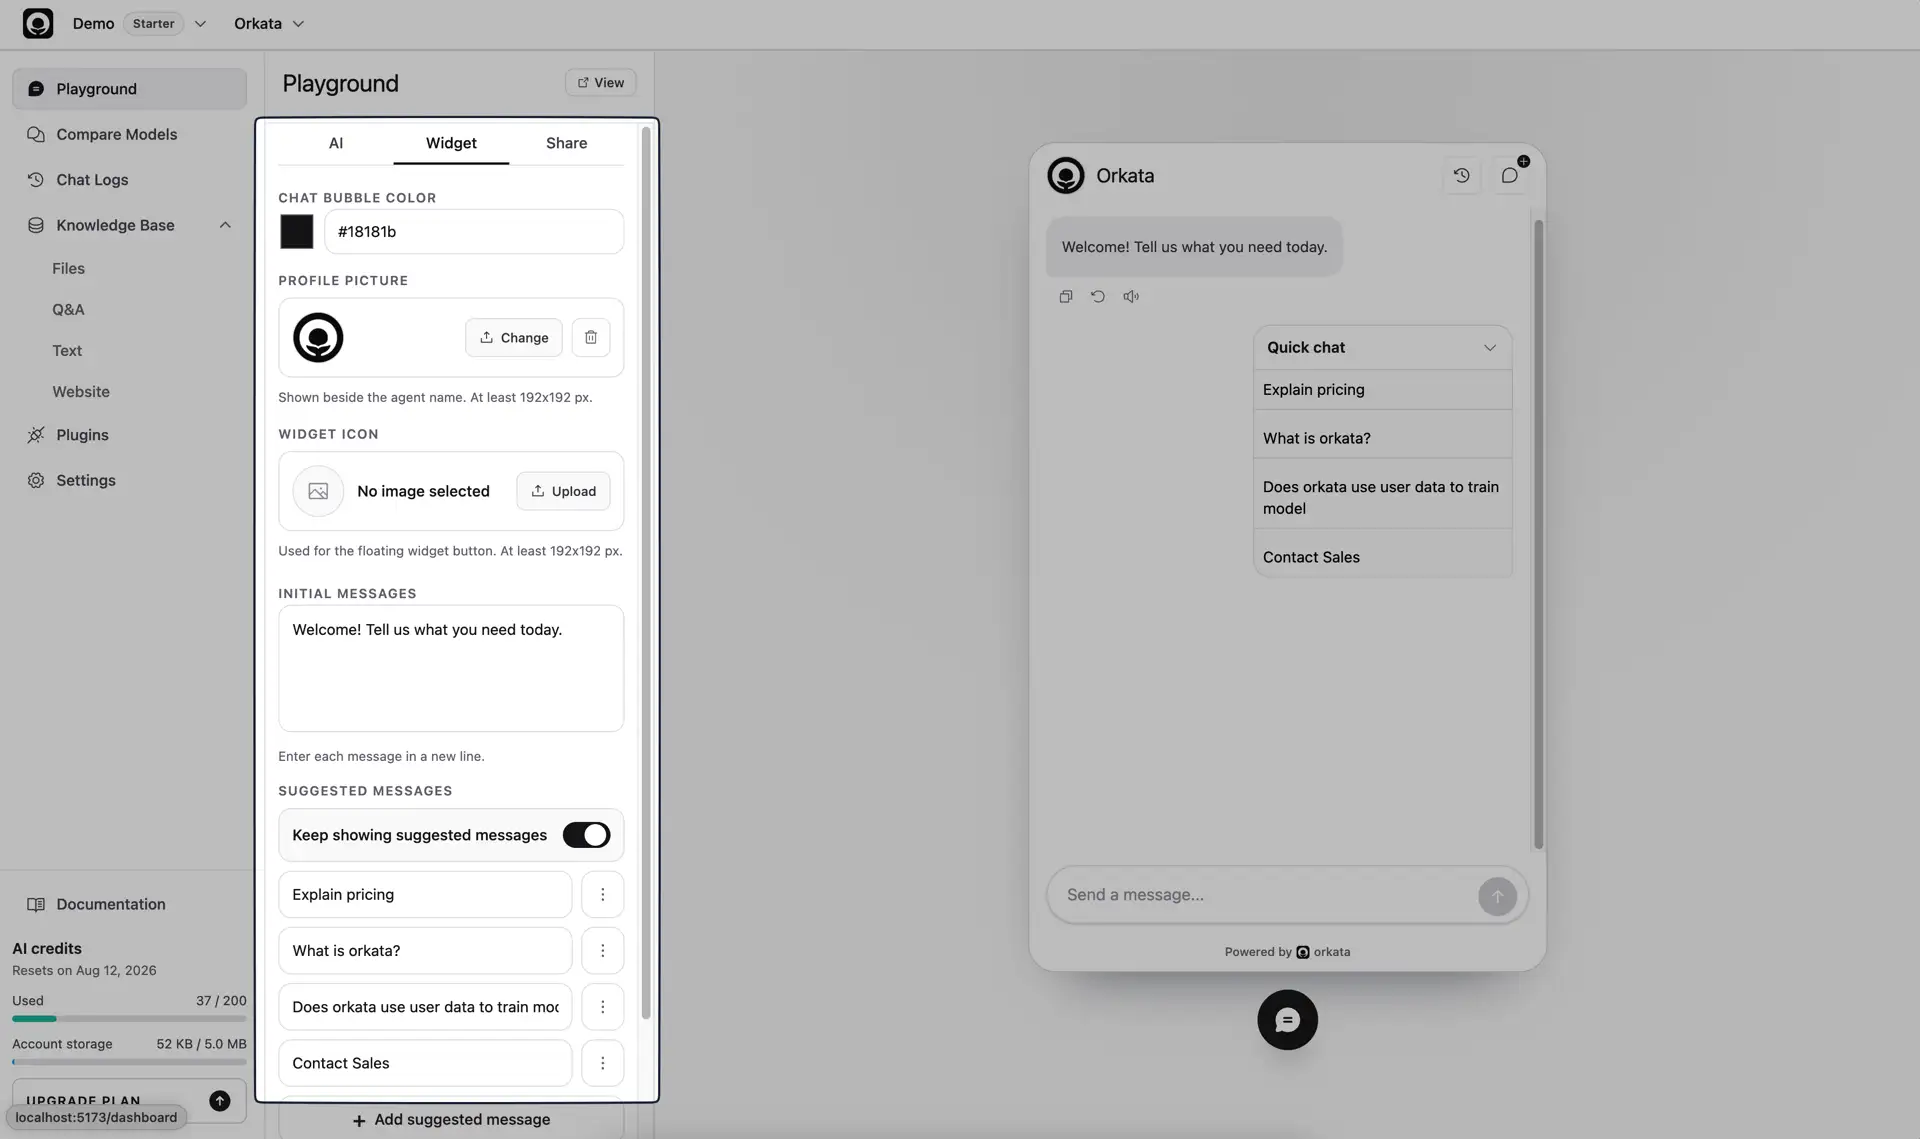Collapse the Knowledge Base section chevron
1920x1139 pixels.
point(225,225)
